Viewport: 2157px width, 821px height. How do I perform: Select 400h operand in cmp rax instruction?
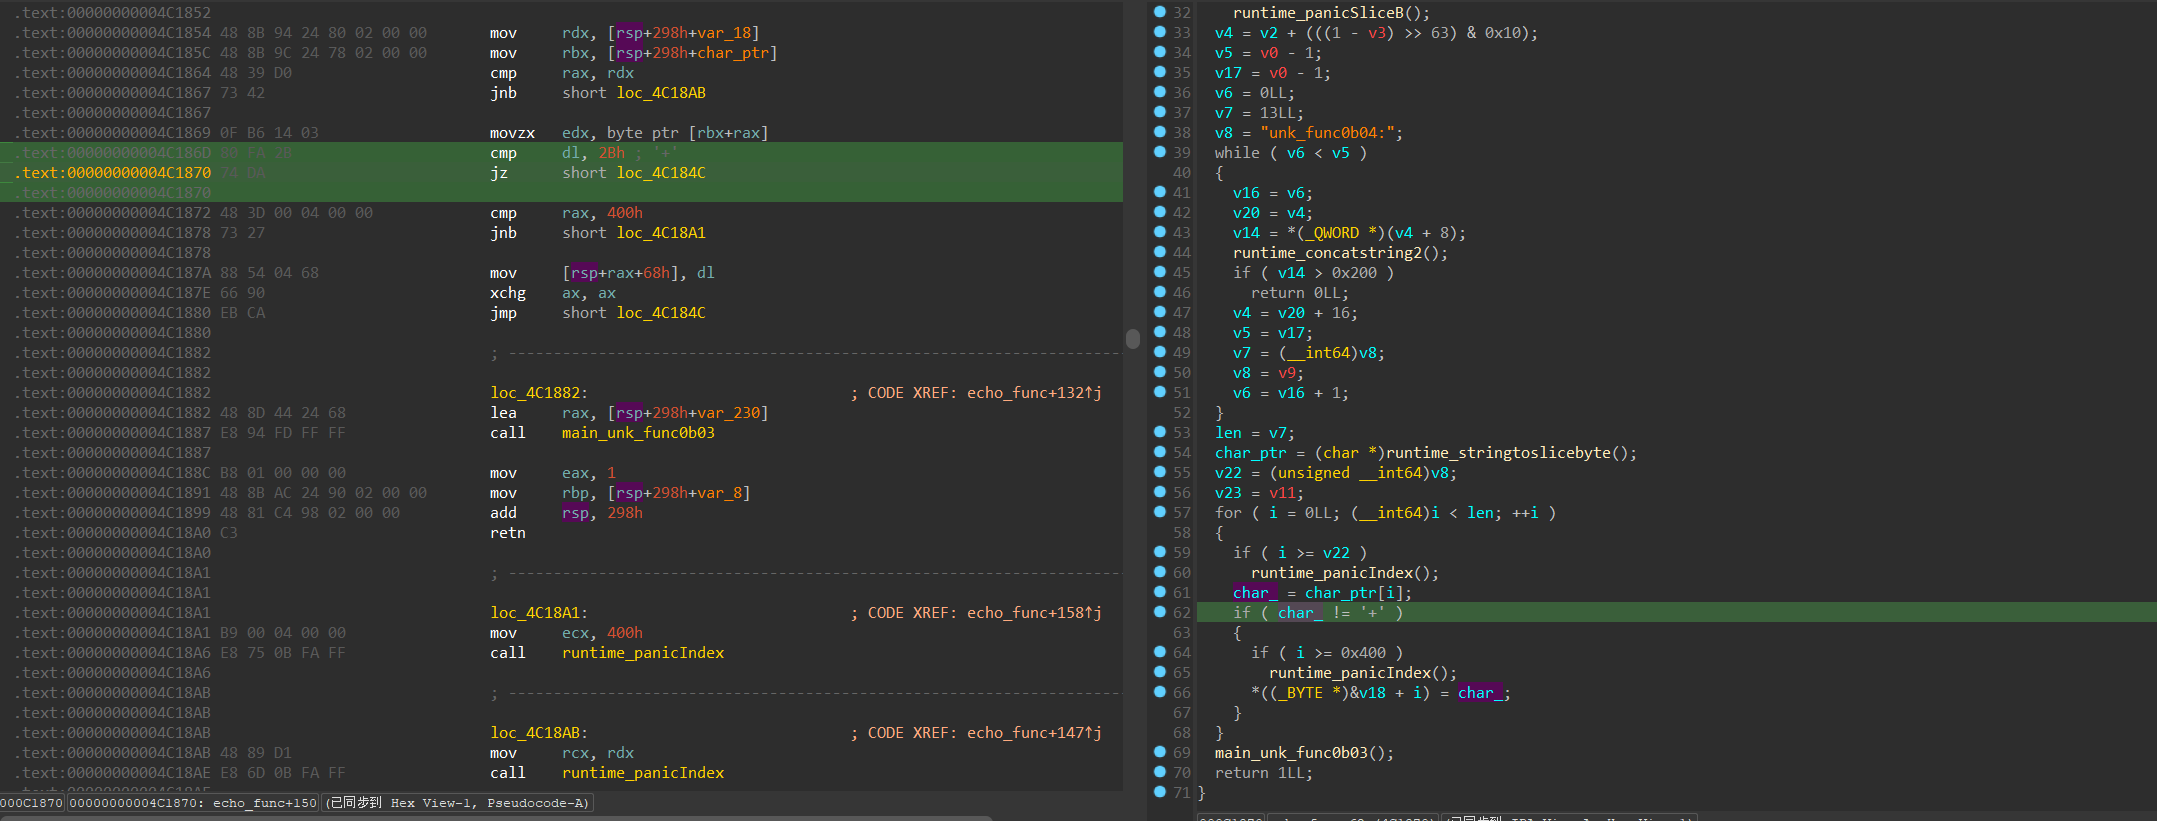click(x=625, y=213)
